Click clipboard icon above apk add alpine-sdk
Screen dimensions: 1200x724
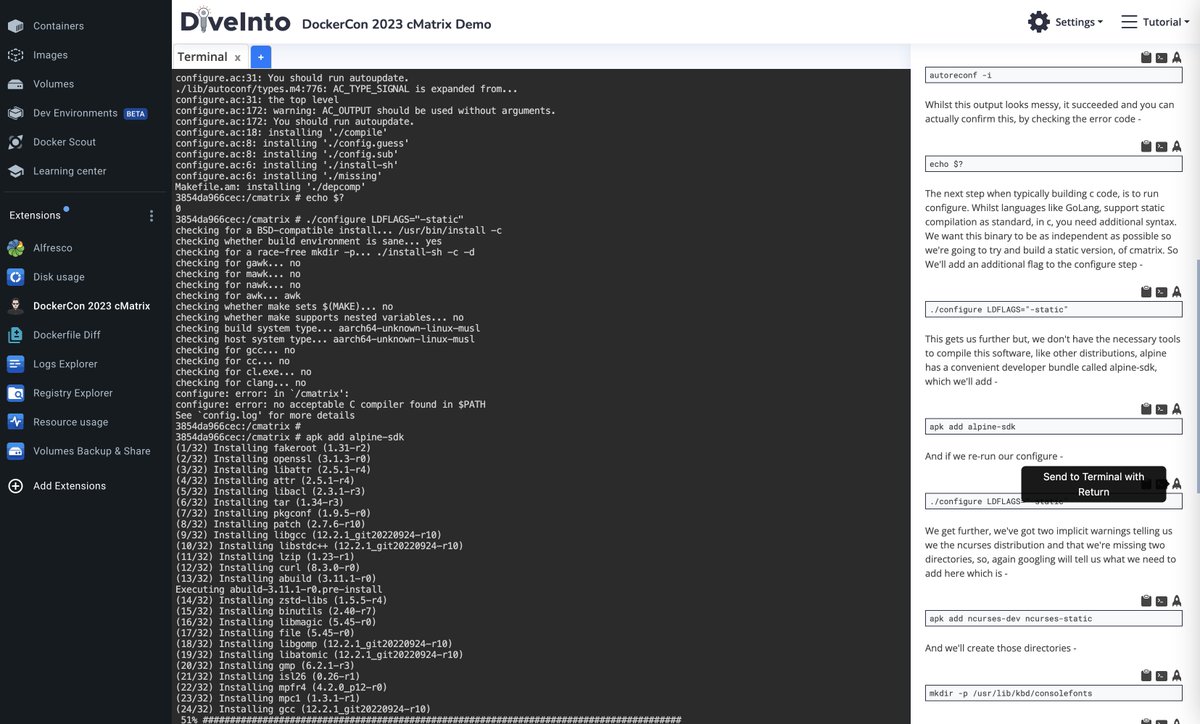point(1146,409)
